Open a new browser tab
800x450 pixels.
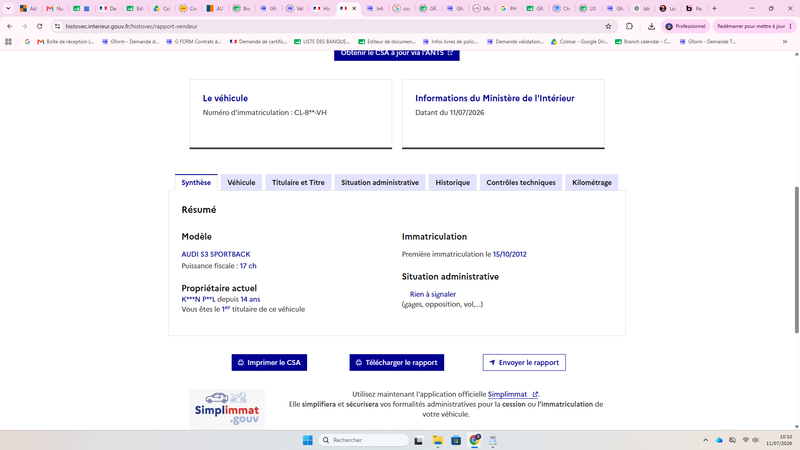pos(714,9)
